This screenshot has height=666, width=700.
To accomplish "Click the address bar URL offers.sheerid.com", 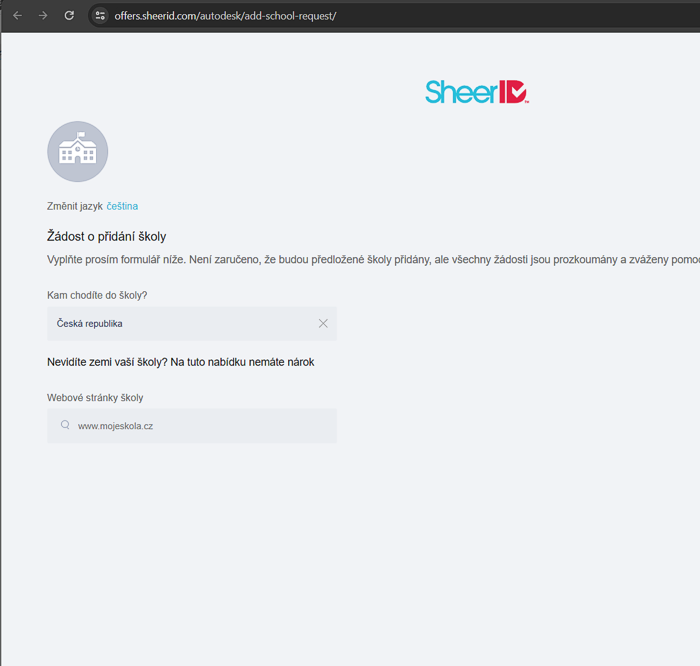I will [x=225, y=16].
